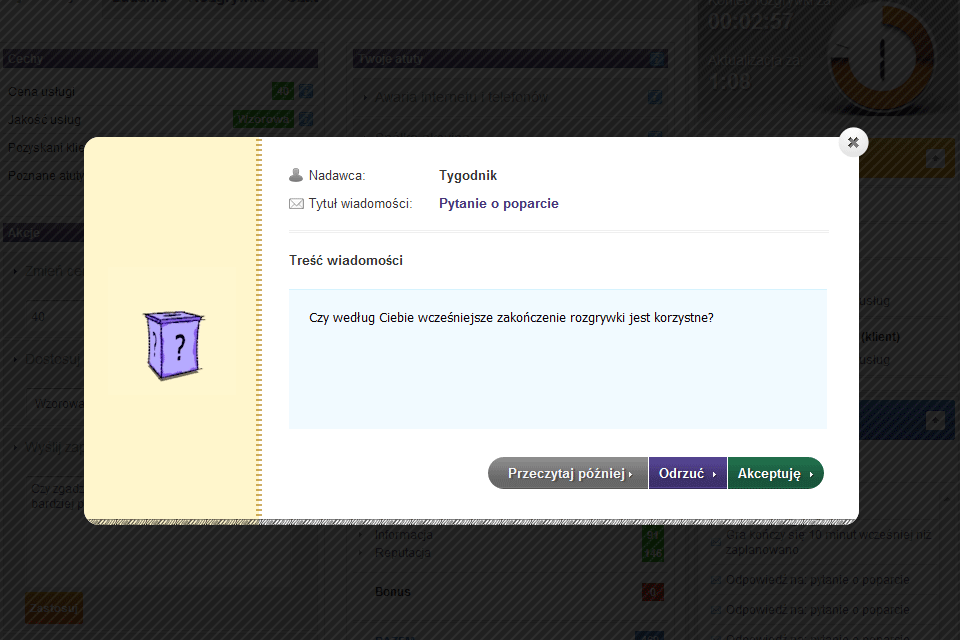Click the sender name Tygodnik
This screenshot has width=960, height=640.
(x=468, y=175)
